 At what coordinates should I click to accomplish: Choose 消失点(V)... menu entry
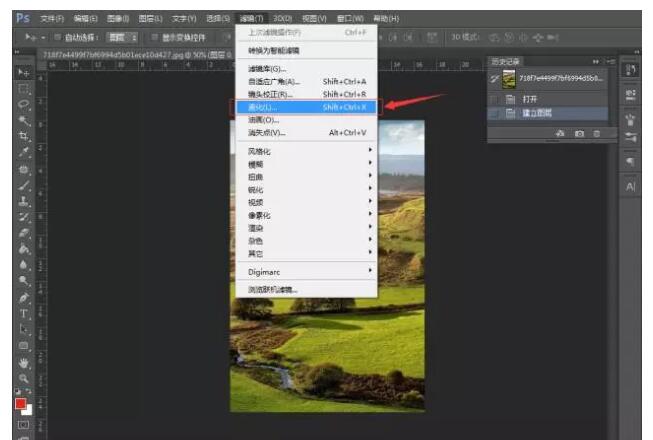307,133
